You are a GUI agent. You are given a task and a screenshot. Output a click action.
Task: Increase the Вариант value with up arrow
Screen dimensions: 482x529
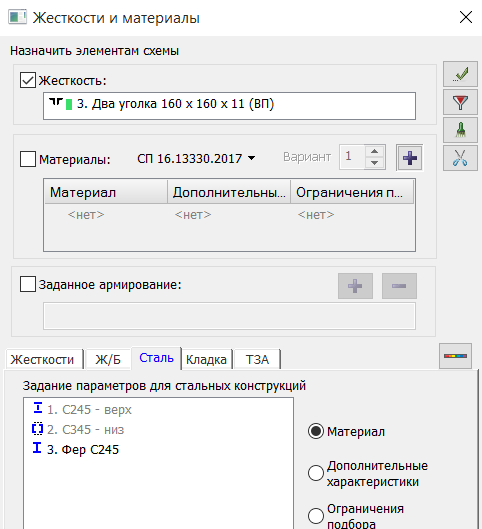374,151
